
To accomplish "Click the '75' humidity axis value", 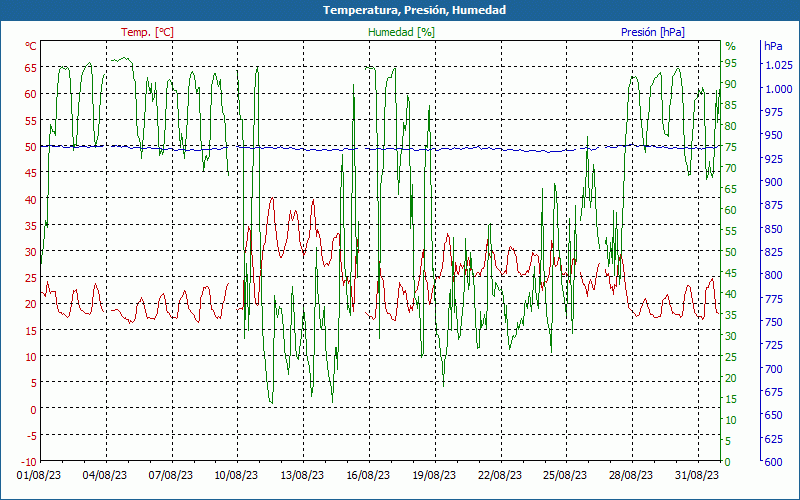I will (731, 147).
